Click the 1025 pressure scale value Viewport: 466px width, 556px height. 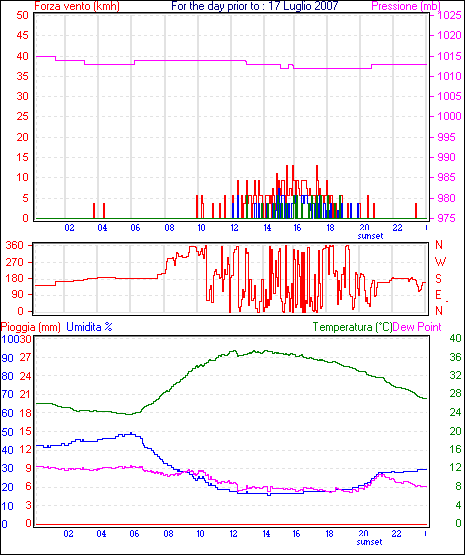pyautogui.click(x=449, y=16)
